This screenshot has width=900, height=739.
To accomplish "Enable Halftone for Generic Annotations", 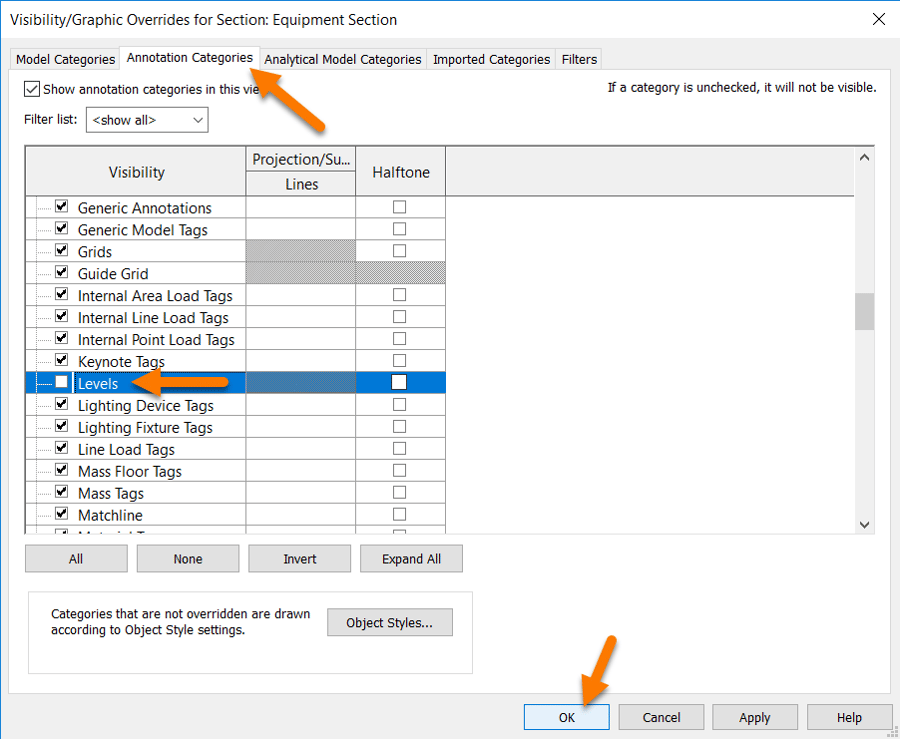I will pos(400,207).
